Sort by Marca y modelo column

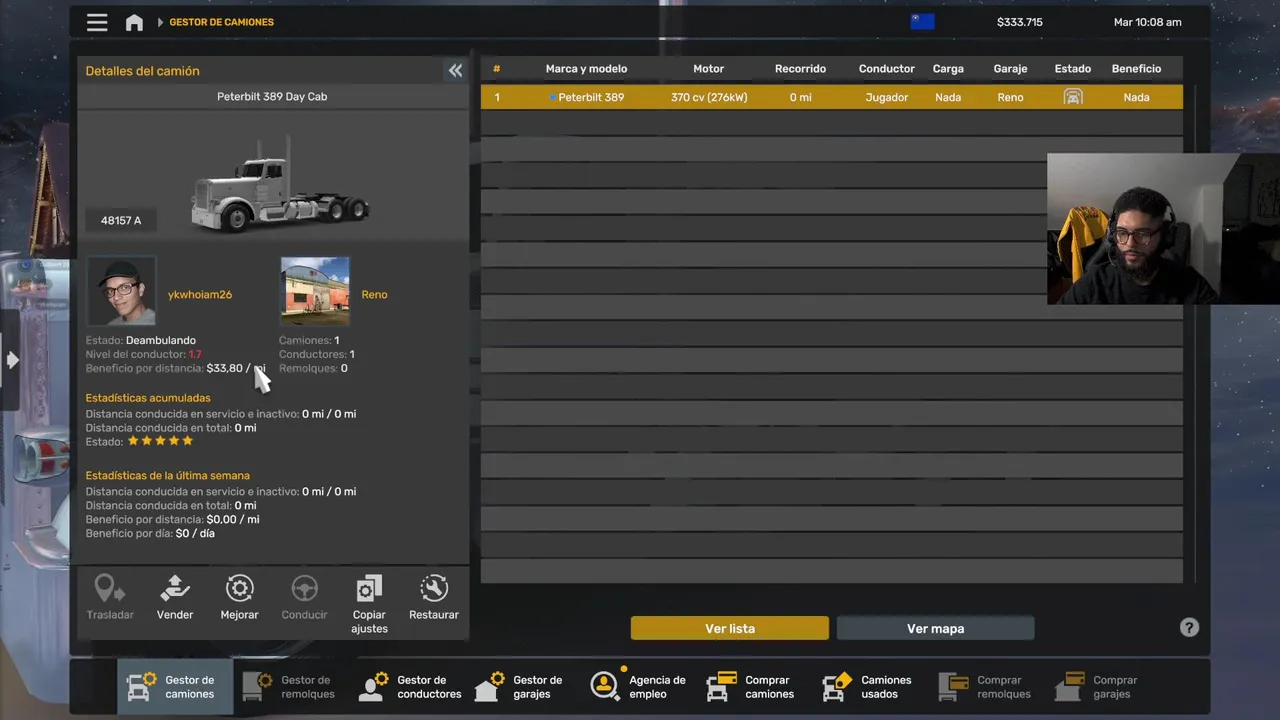[x=586, y=69]
